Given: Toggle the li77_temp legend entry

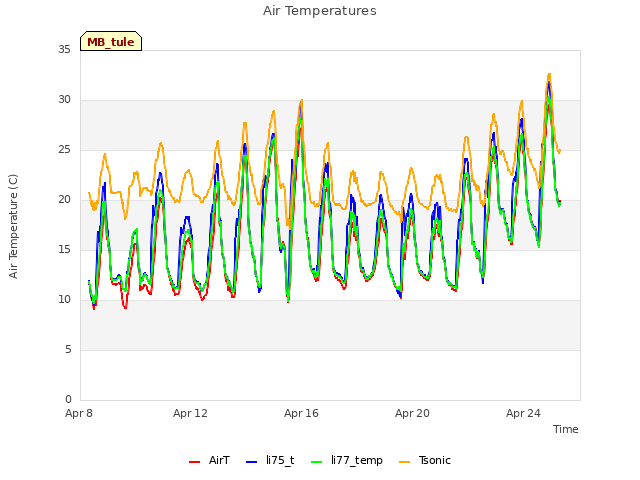Looking at the screenshot, I should pos(347,460).
